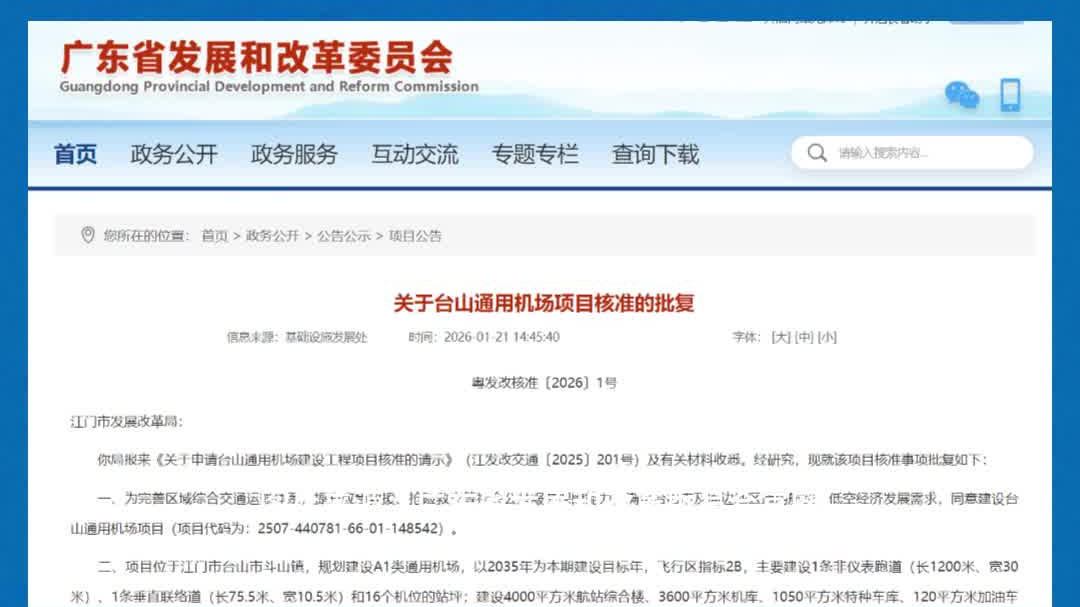The width and height of the screenshot is (1080, 607).
Task: Open the 首页 navigation tab
Action: [75, 154]
